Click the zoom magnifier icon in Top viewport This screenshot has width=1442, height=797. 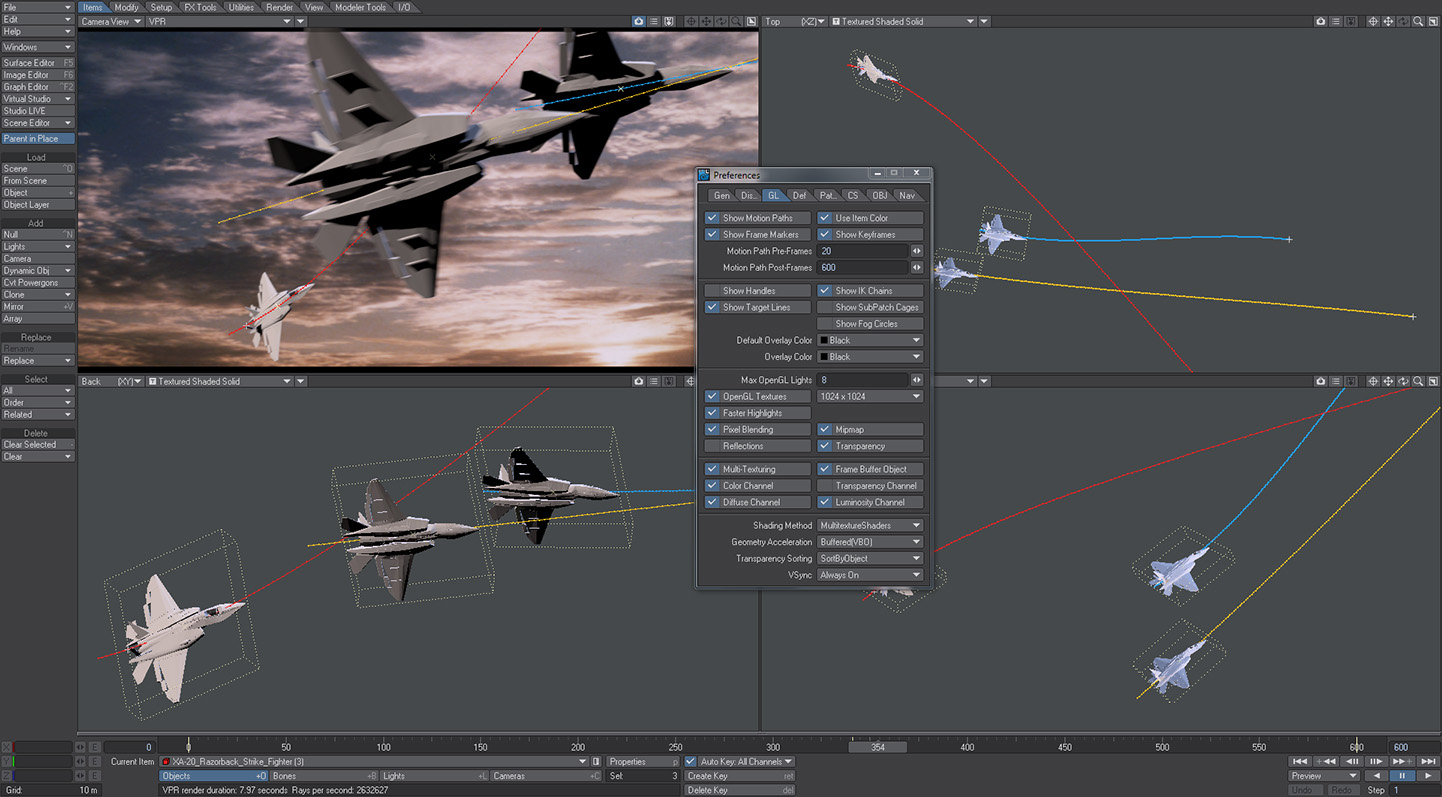[1418, 21]
